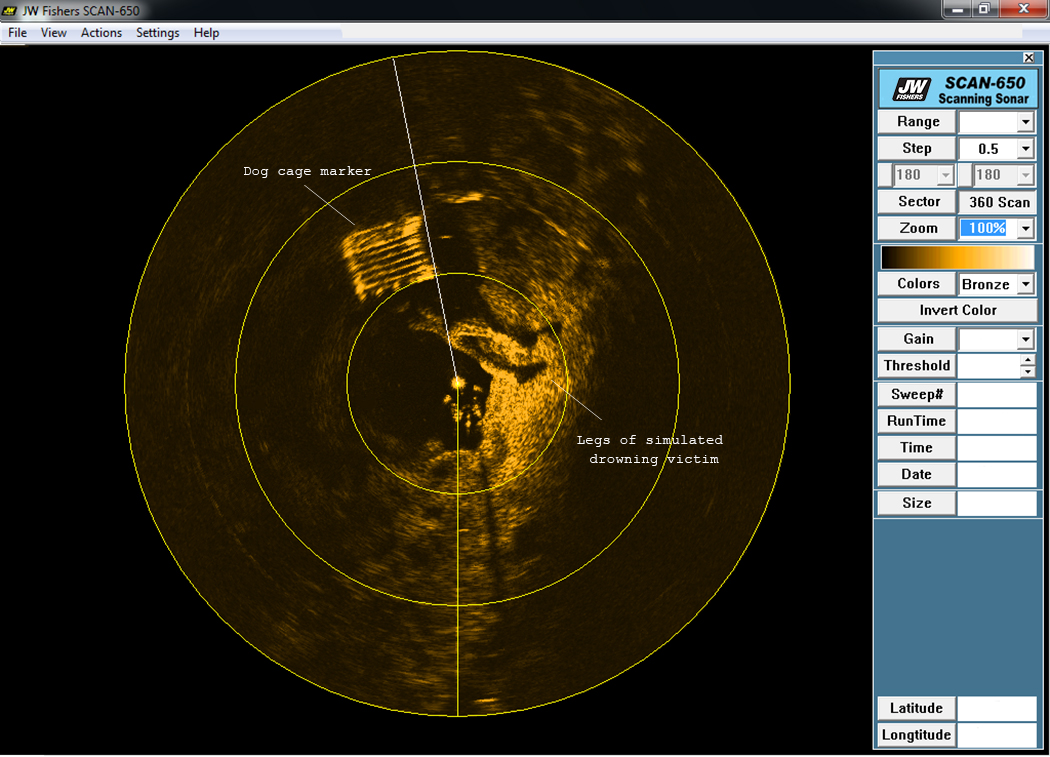
Task: Click the JW Fishers SCAN-650 logo banner
Action: tap(957, 89)
